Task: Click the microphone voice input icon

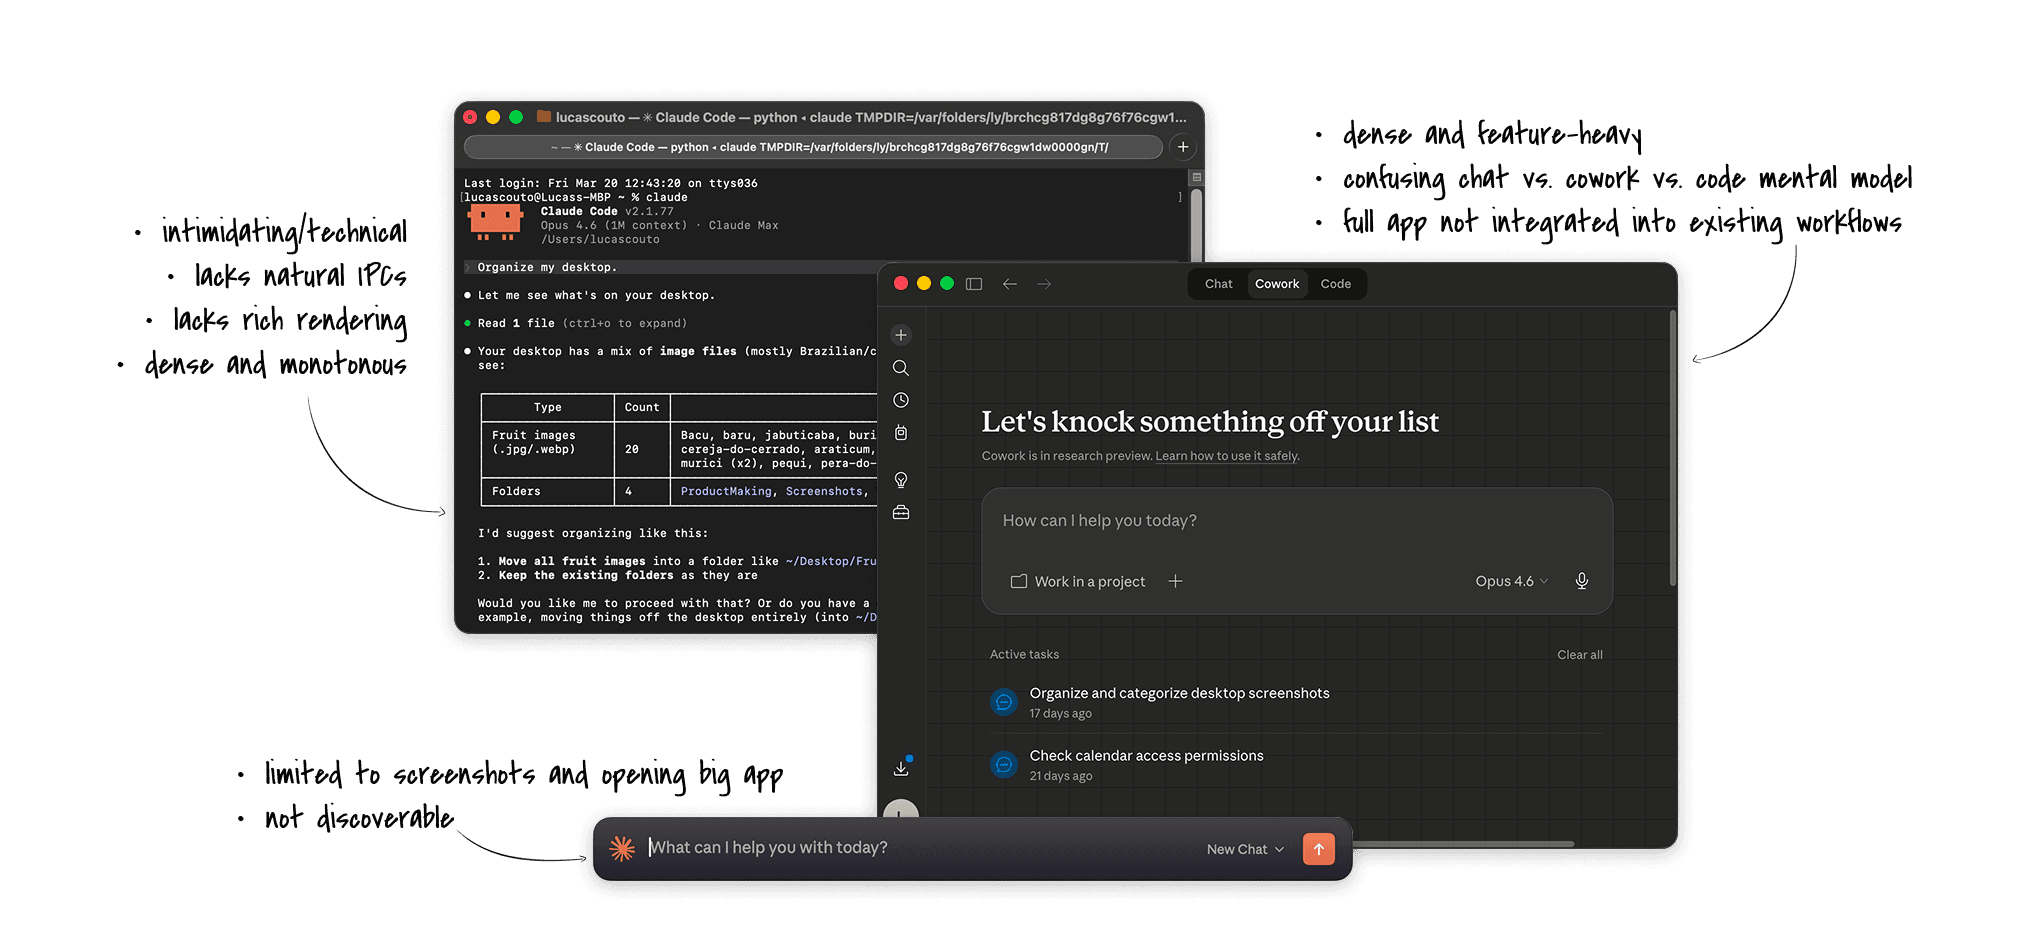Action: (1582, 581)
